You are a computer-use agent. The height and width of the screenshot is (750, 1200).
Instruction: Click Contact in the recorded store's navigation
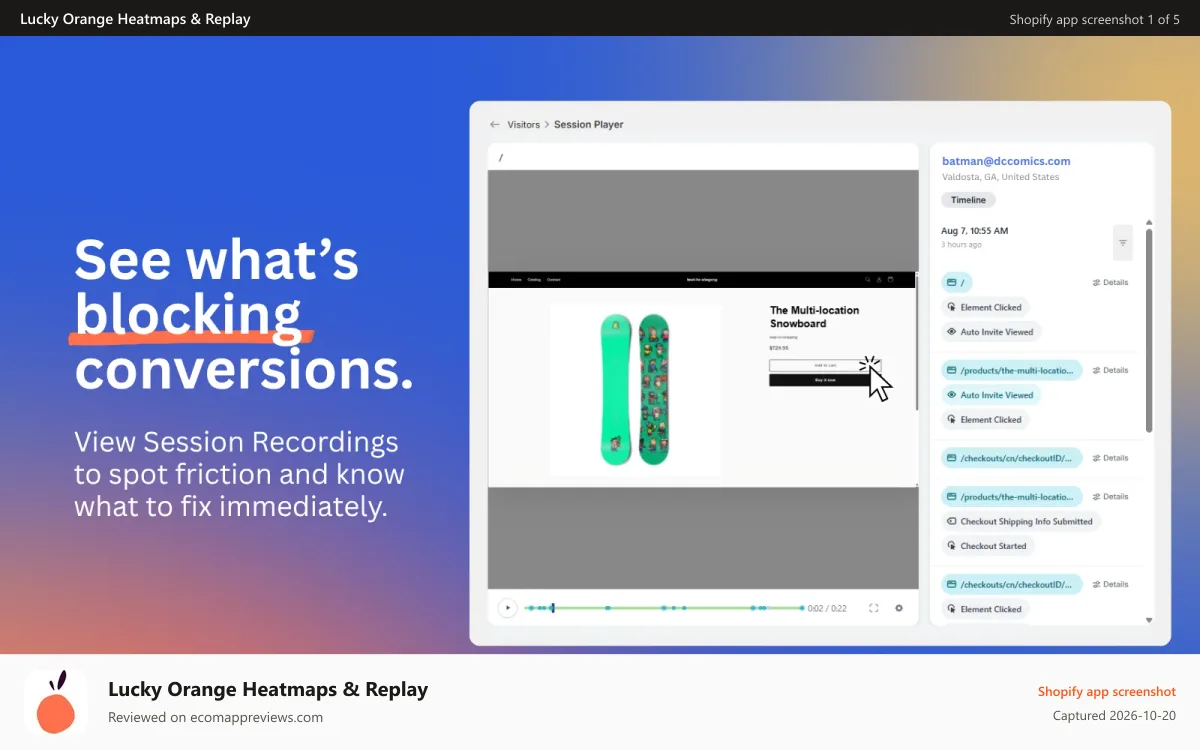pyautogui.click(x=554, y=280)
